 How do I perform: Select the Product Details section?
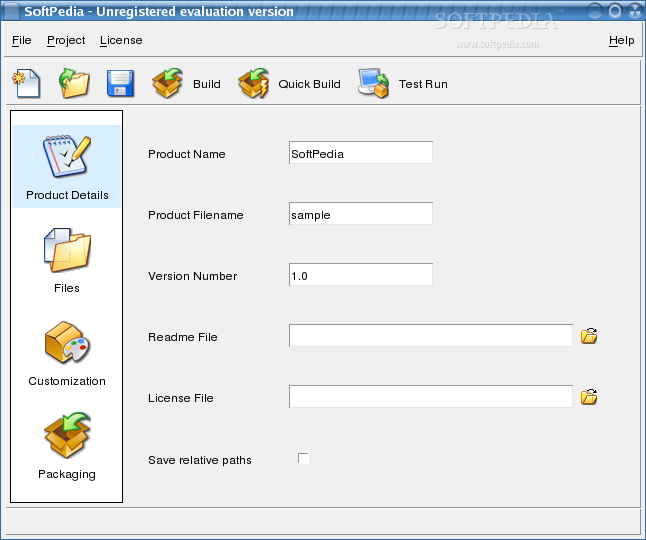click(x=67, y=166)
